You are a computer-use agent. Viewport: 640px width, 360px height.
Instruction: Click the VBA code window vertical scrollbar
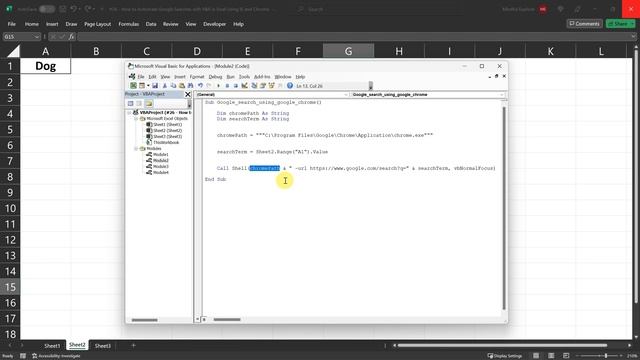coord(504,208)
